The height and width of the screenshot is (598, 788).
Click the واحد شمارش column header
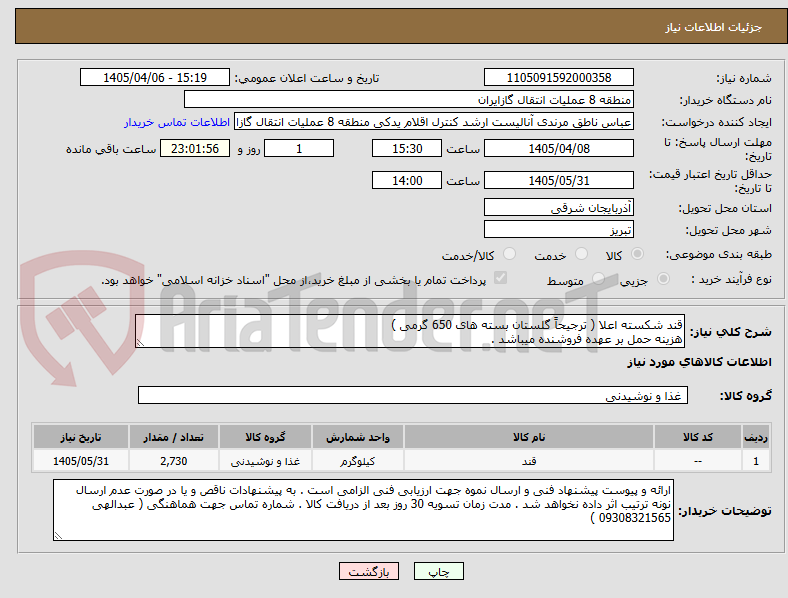pyautogui.click(x=357, y=437)
